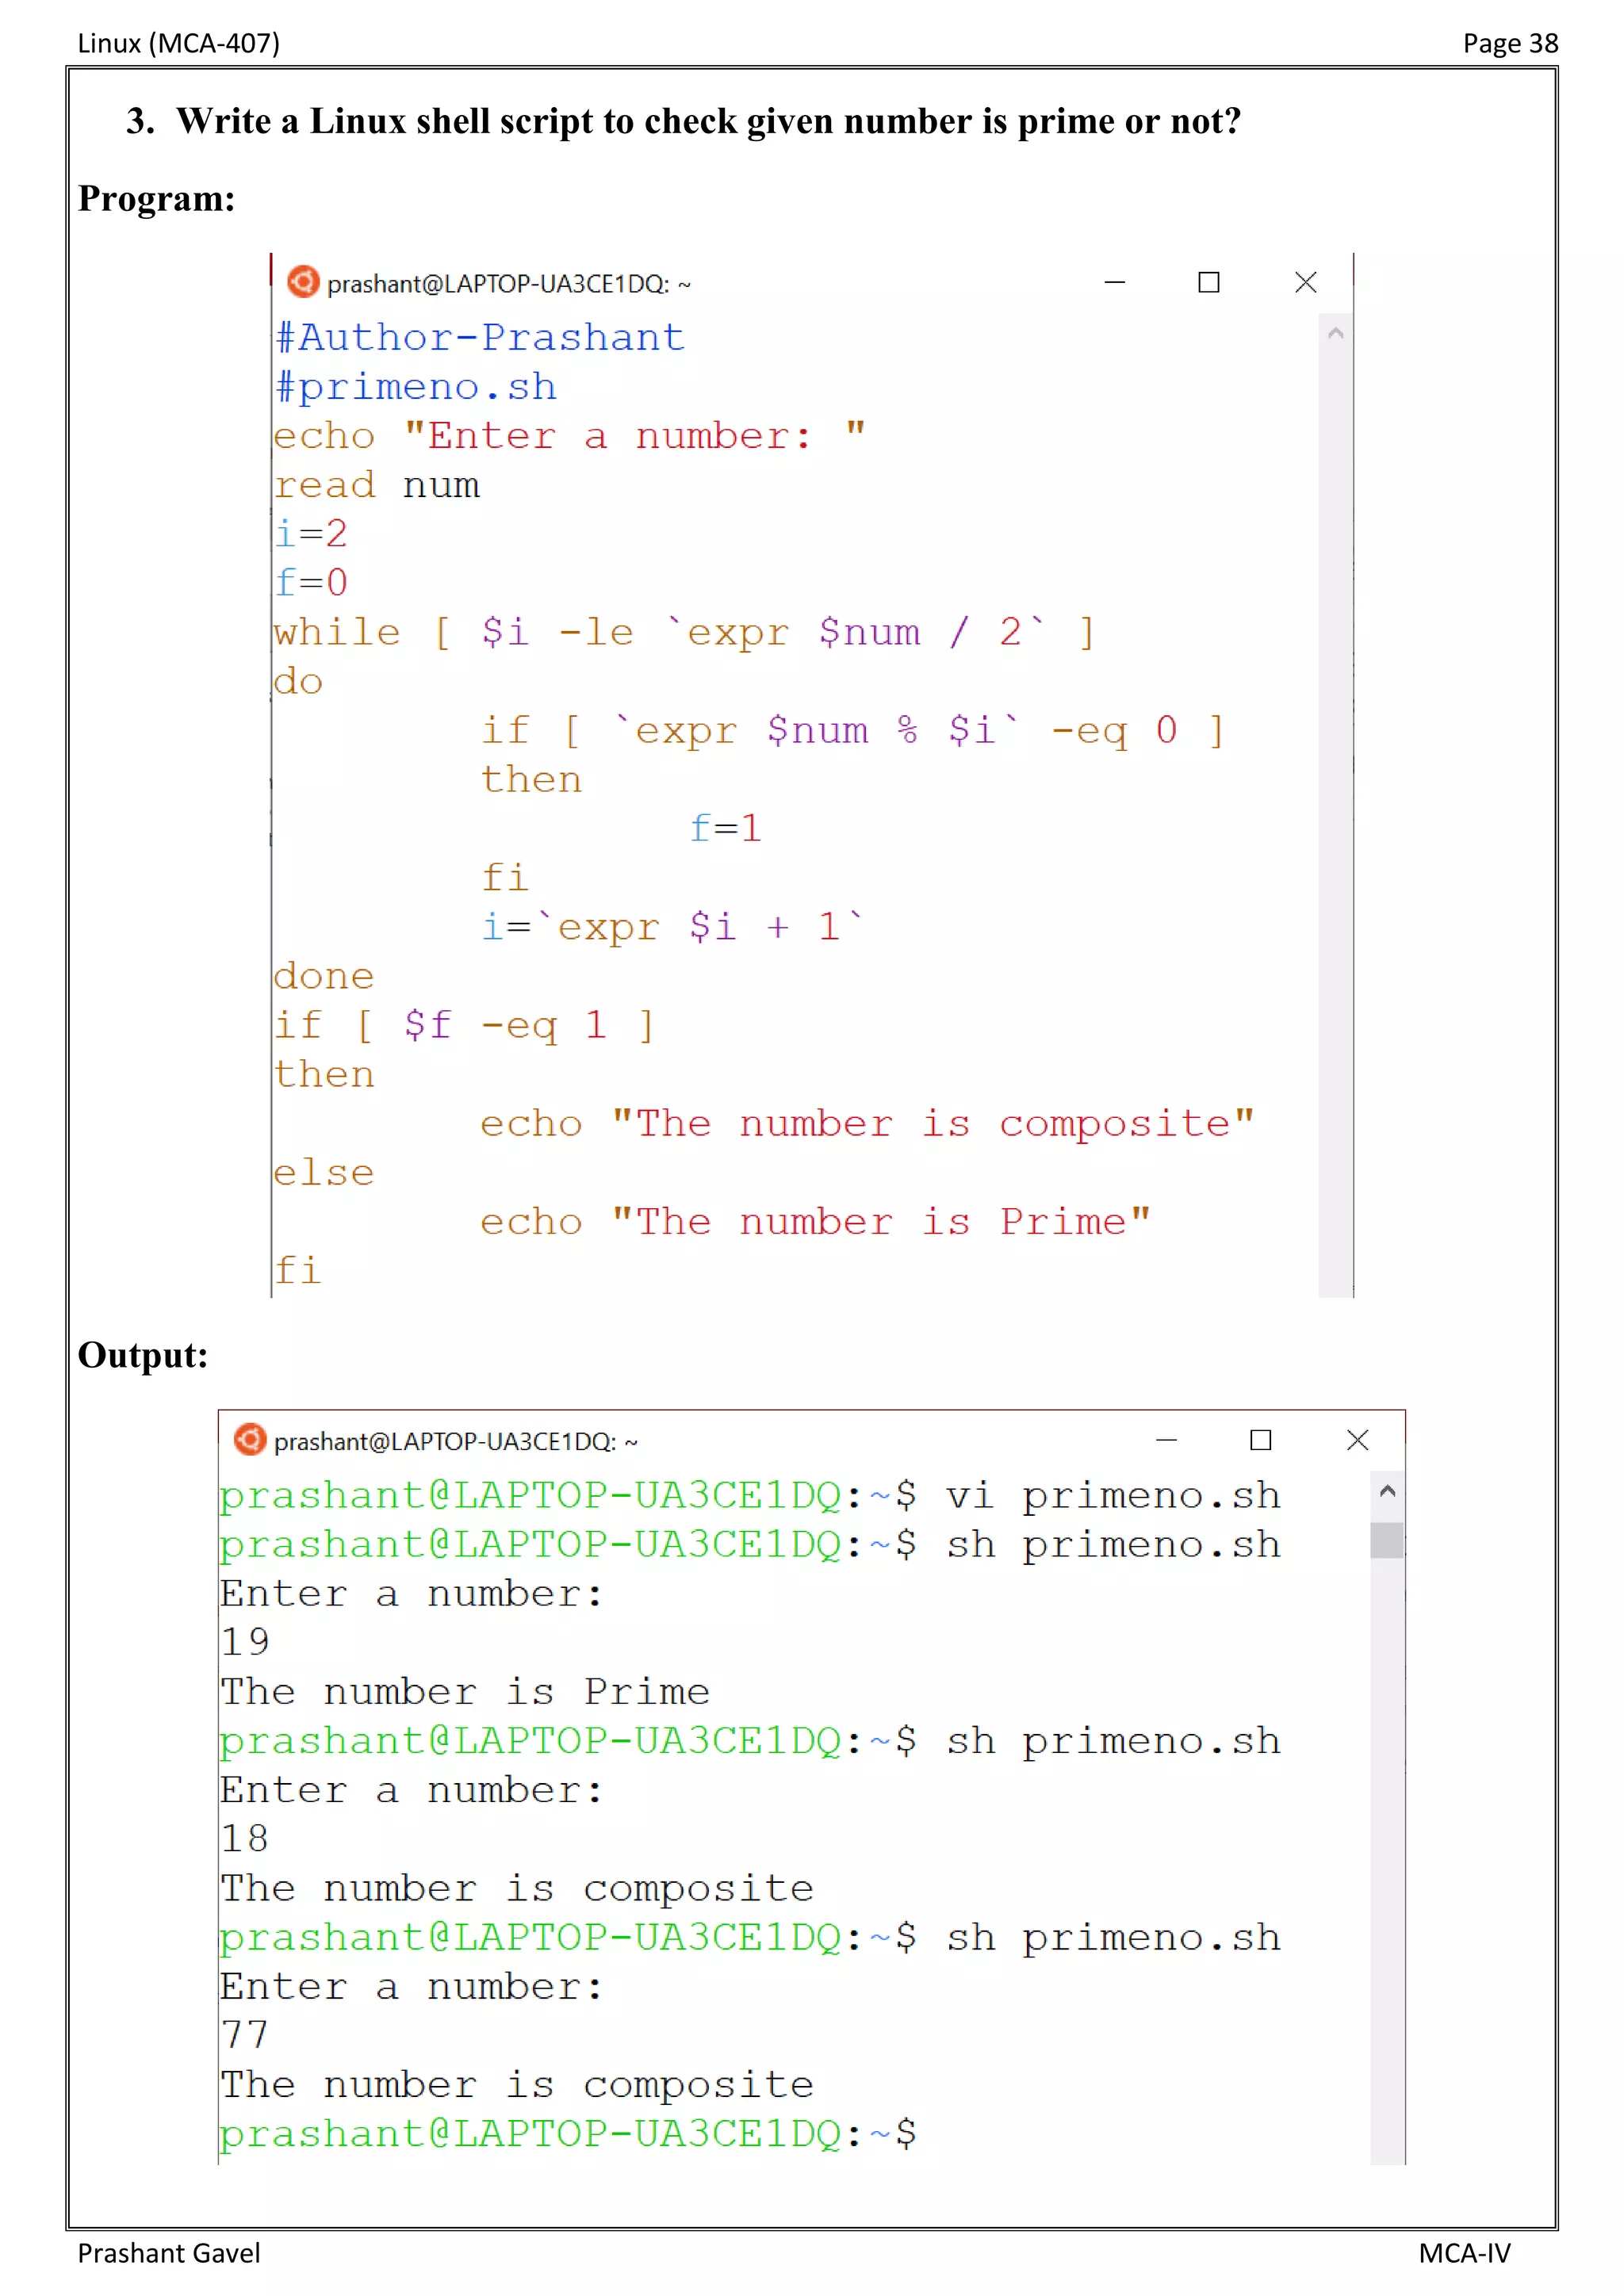Click the 'i=`expr $i + 1`' increment line
This screenshot has width=1624, height=2296.
[672, 927]
